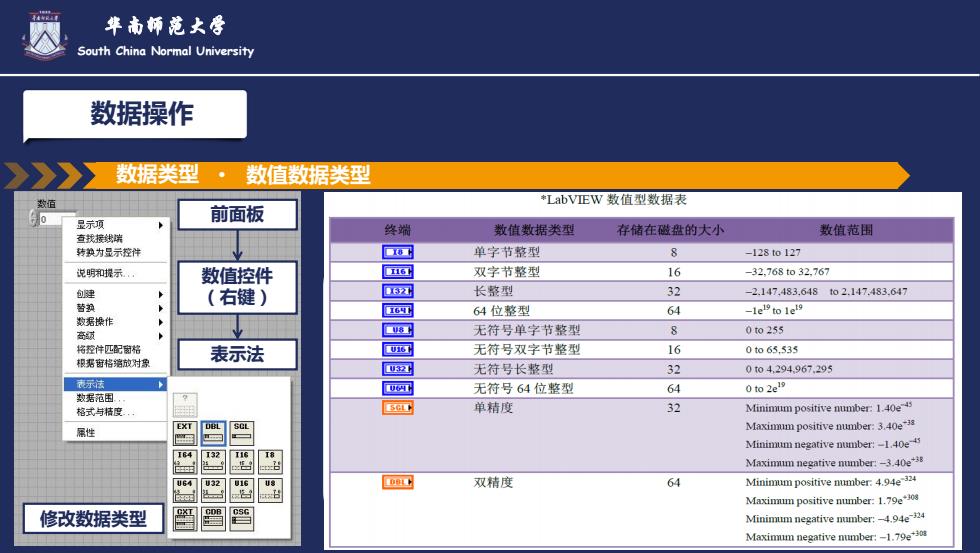Click the 修改数据类型 label box
This screenshot has width=980, height=553.
point(93,518)
